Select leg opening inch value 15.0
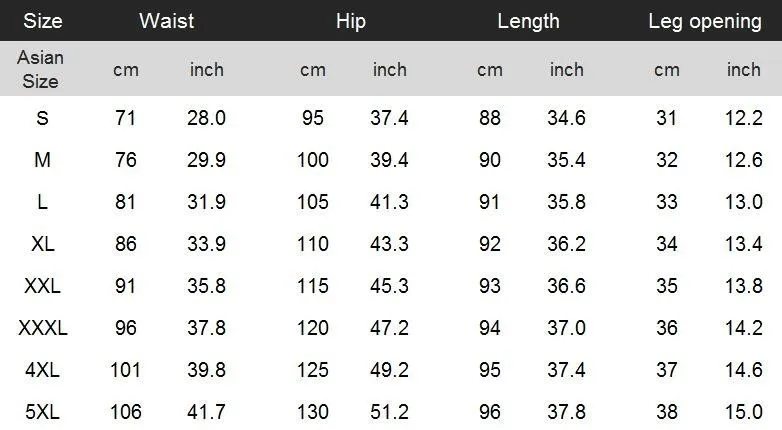 [744, 412]
